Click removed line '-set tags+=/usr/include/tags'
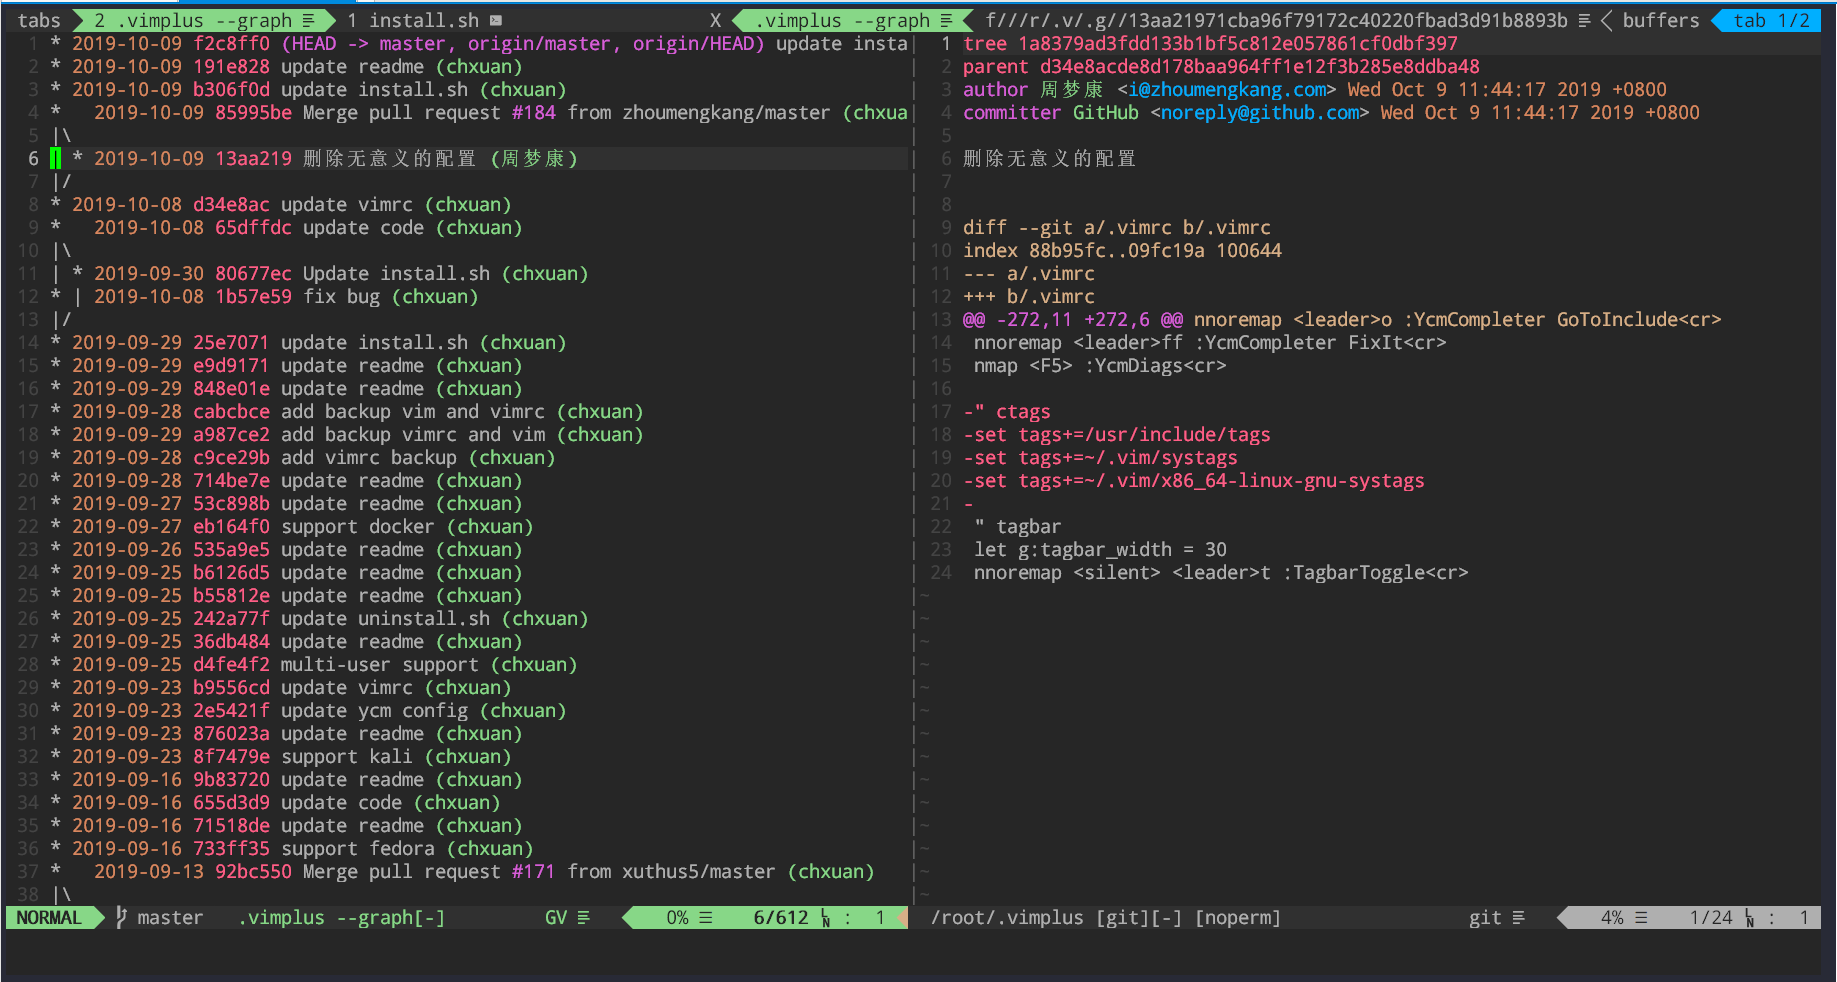Image resolution: width=1837 pixels, height=982 pixels. pos(1117,435)
